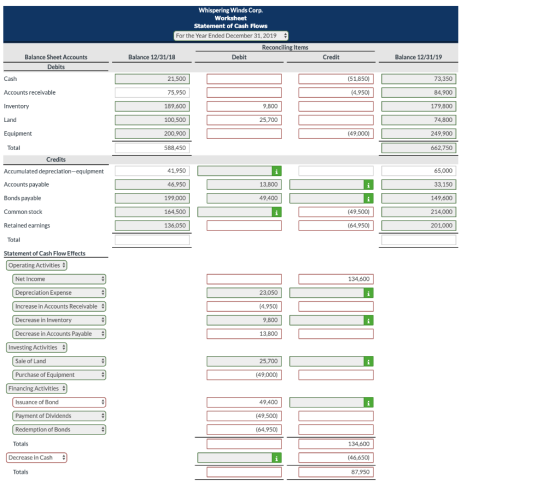Open the Decrease in Accounts Payable dropdown
Image resolution: width=560 pixels, height=489 pixels.
tap(59, 334)
